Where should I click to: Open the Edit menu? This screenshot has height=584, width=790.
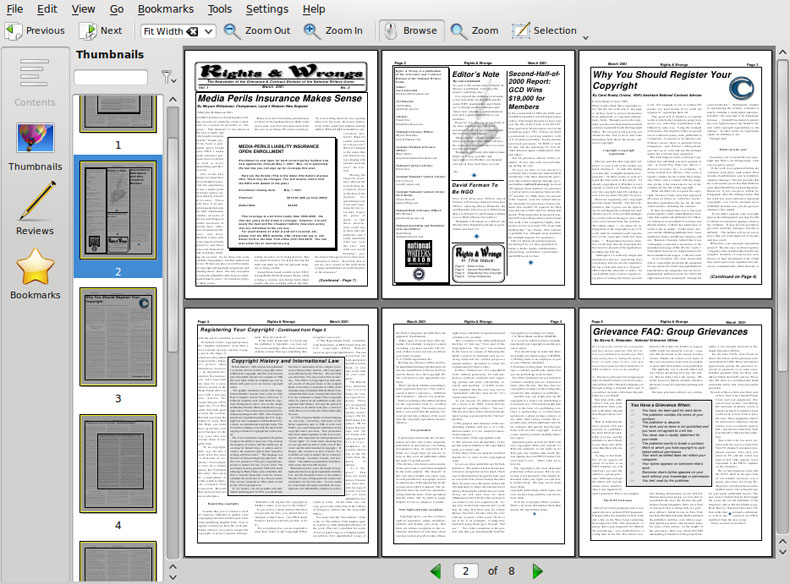coord(47,9)
